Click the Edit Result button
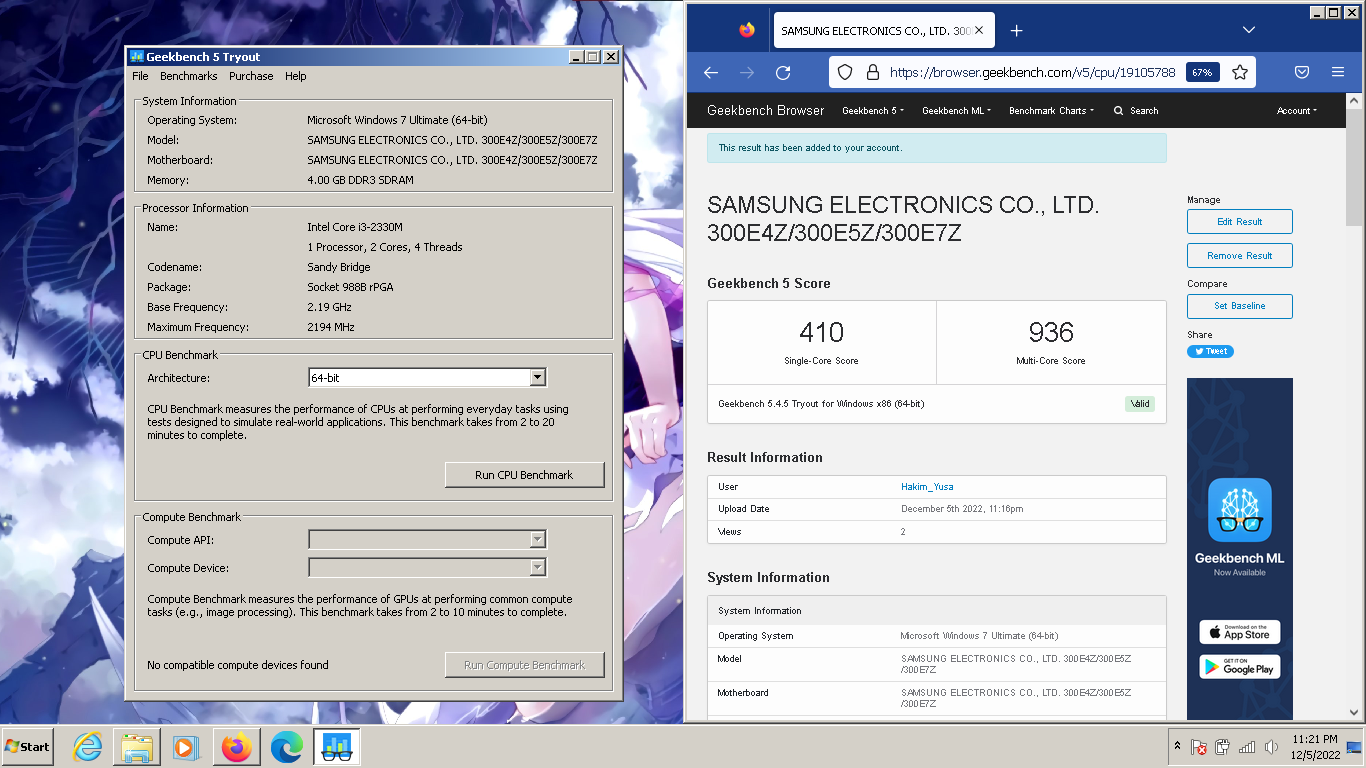Image resolution: width=1366 pixels, height=768 pixels. tap(1240, 222)
